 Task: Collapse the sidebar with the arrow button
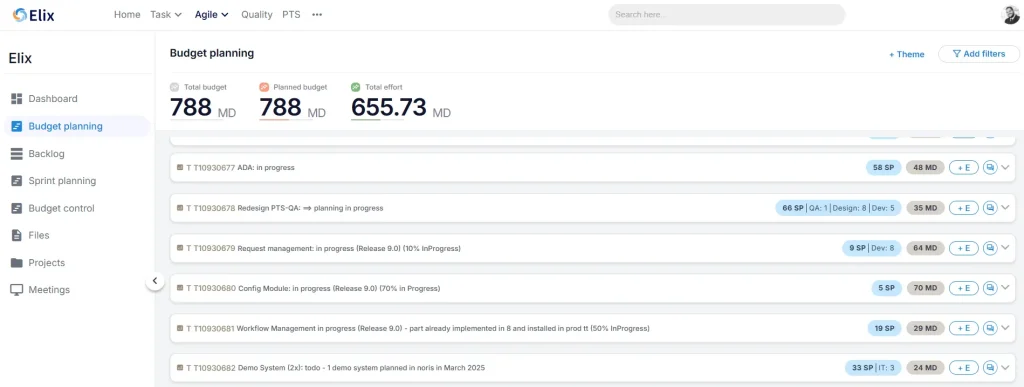pyautogui.click(x=155, y=281)
